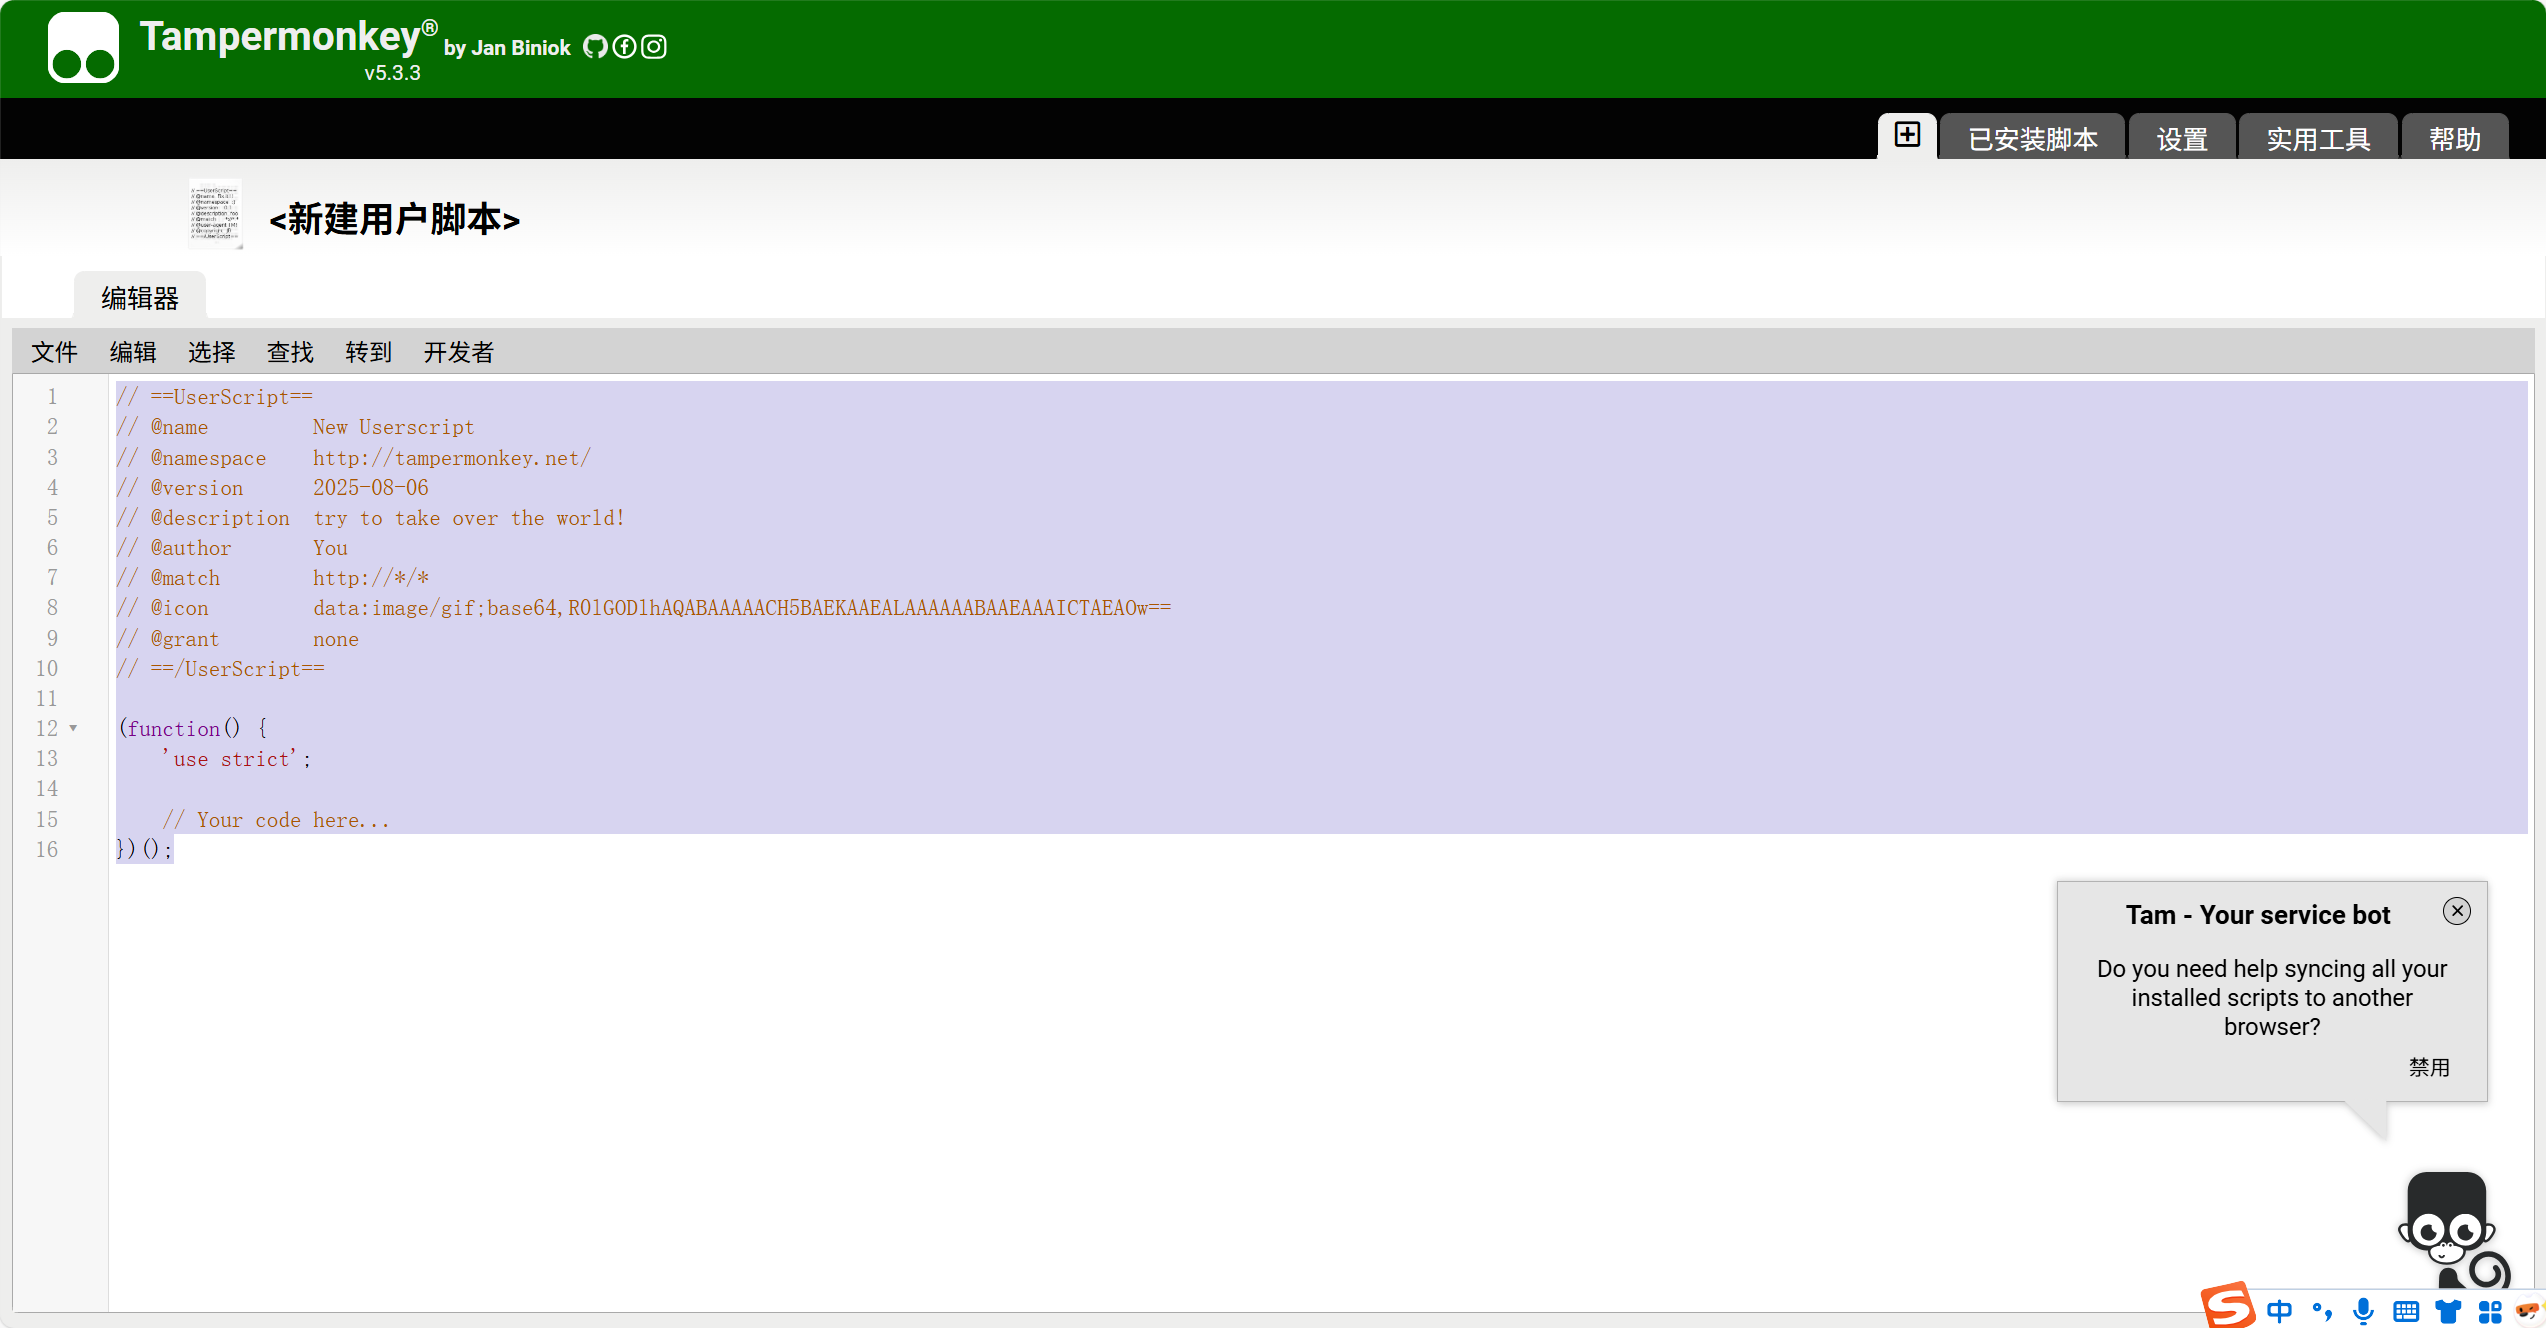Toggle Chinese/English input mode '中'
The width and height of the screenshot is (2546, 1328).
point(2280,1310)
